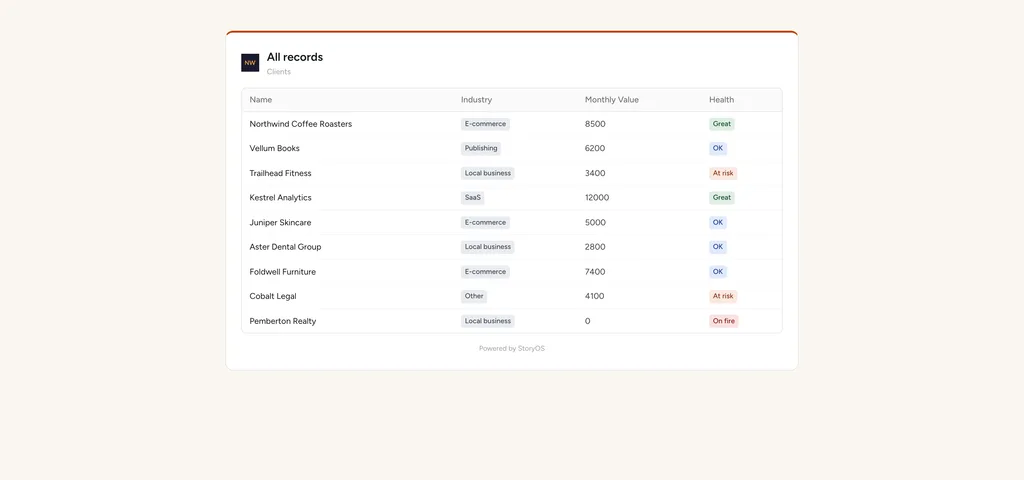The width and height of the screenshot is (1024, 480).
Task: Click the Name column header
Action: pyautogui.click(x=261, y=100)
